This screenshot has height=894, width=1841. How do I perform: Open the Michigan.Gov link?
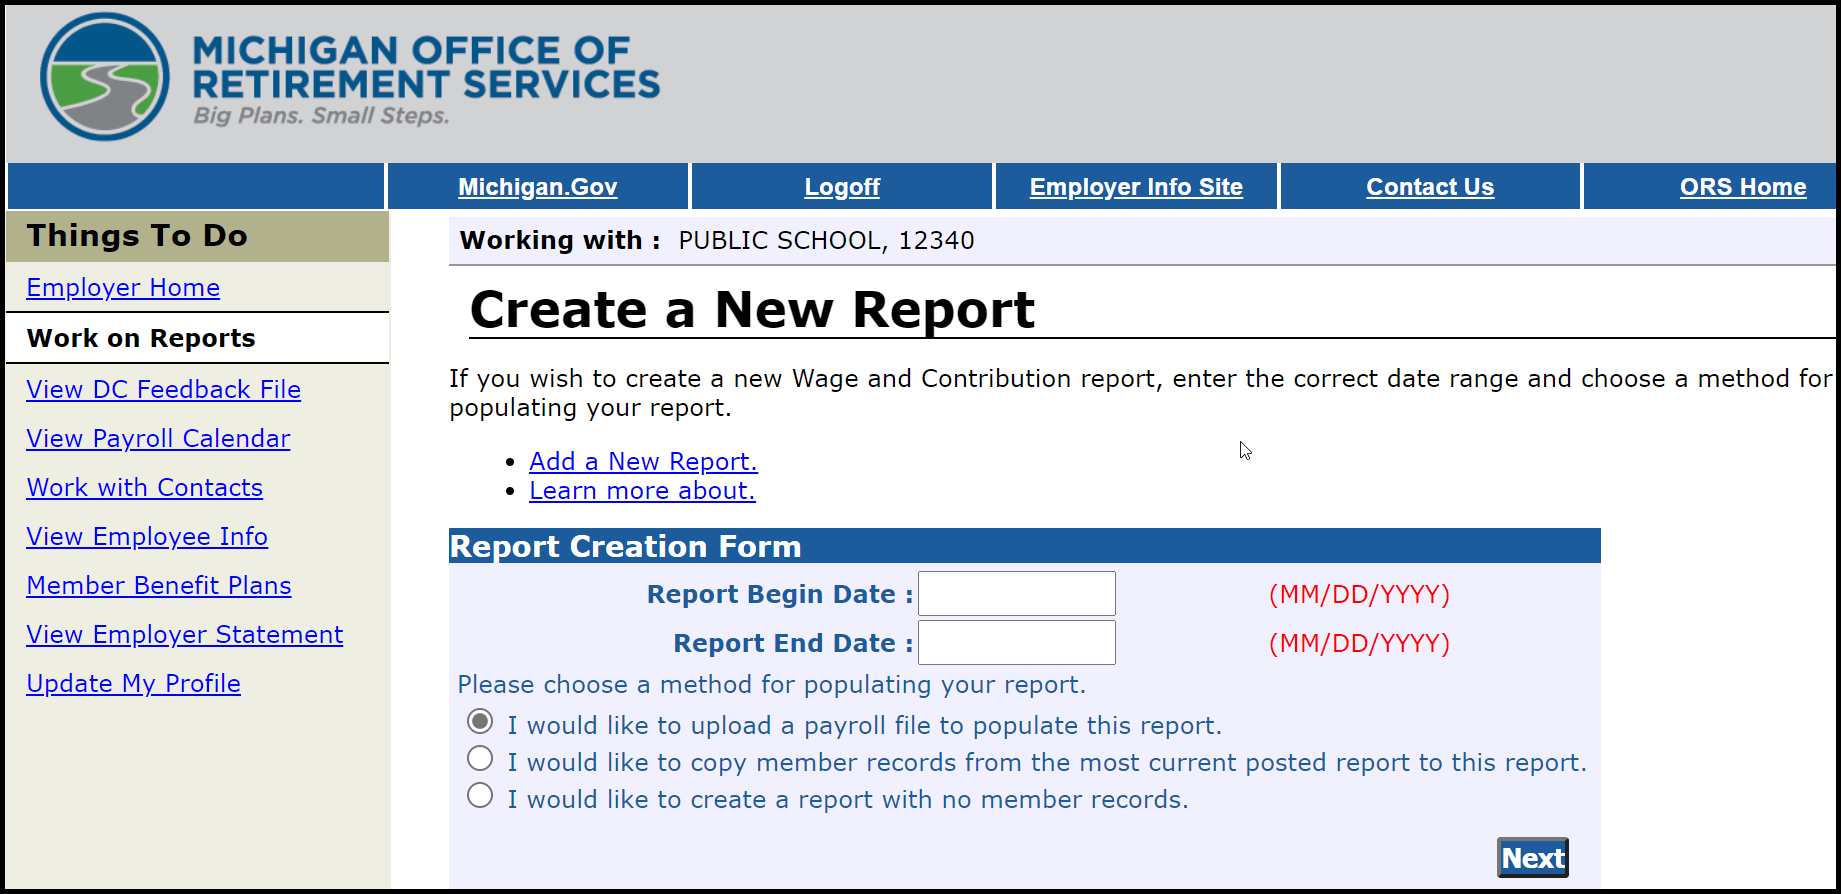pos(537,187)
